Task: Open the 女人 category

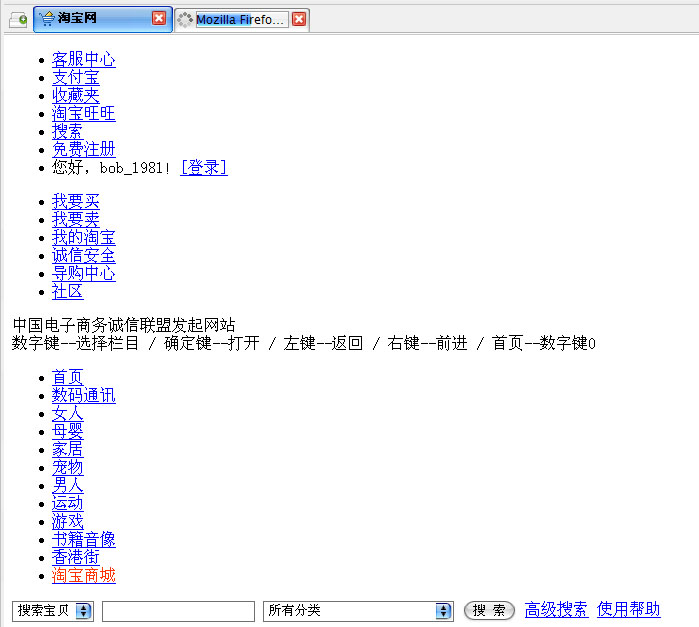Action: click(67, 413)
